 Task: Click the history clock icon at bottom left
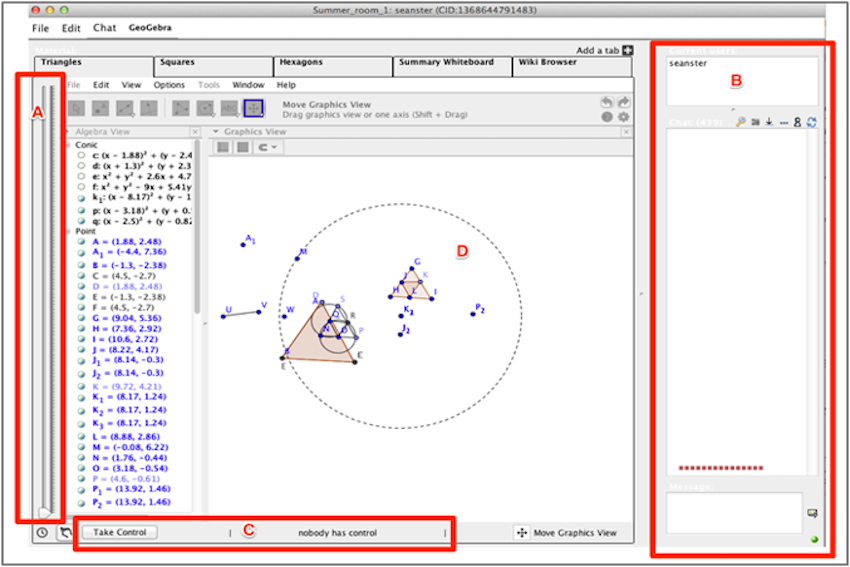[43, 533]
